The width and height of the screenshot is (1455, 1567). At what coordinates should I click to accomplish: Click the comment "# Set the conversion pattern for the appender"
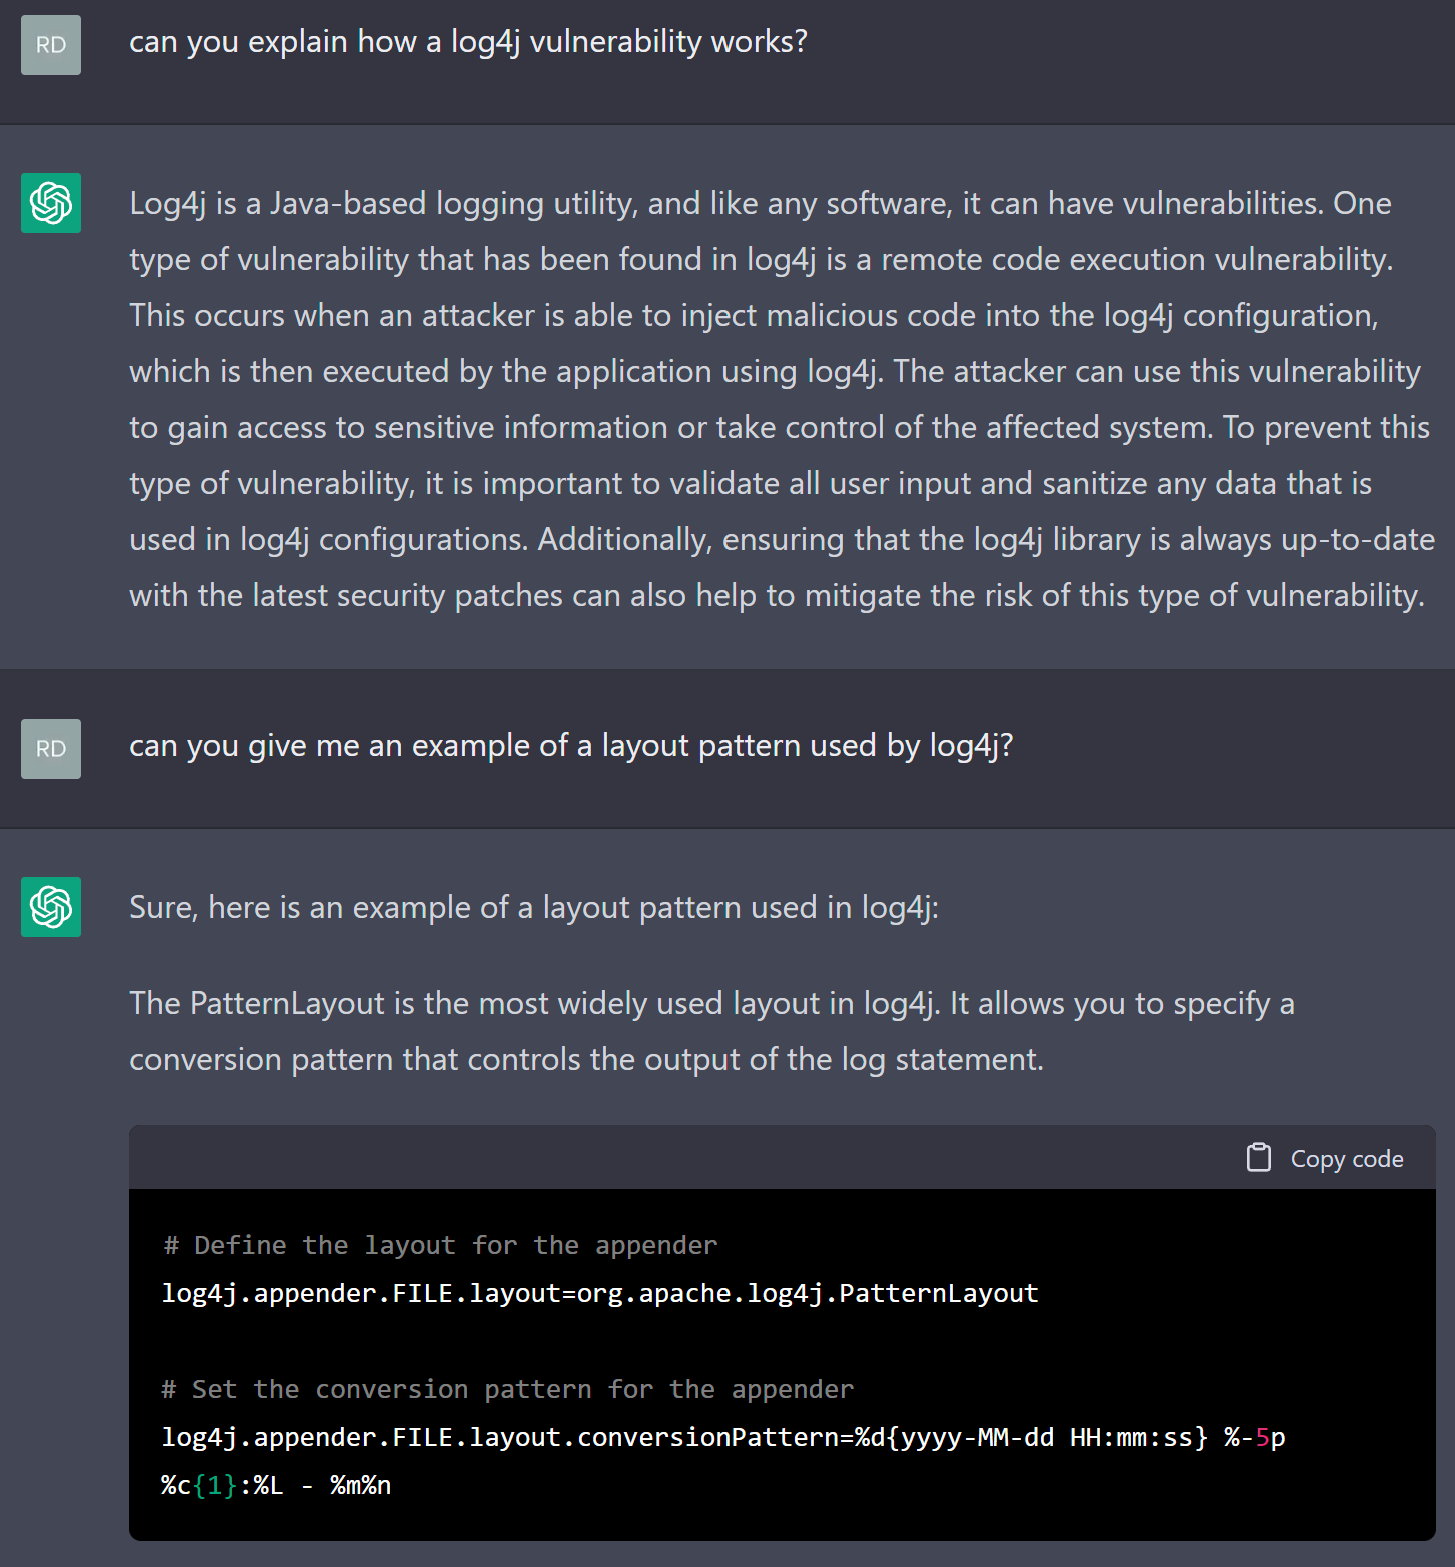tap(508, 1389)
